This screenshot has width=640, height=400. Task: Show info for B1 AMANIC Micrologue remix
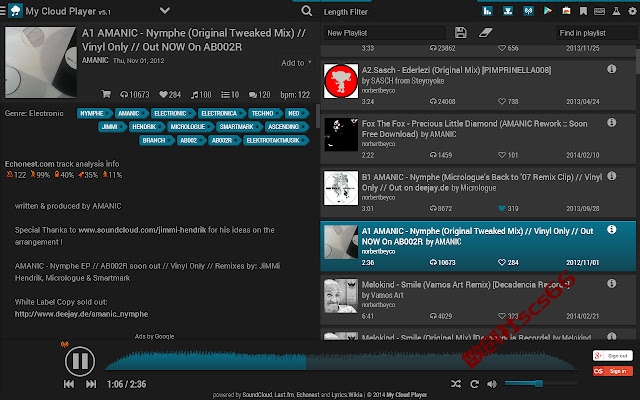(x=611, y=176)
